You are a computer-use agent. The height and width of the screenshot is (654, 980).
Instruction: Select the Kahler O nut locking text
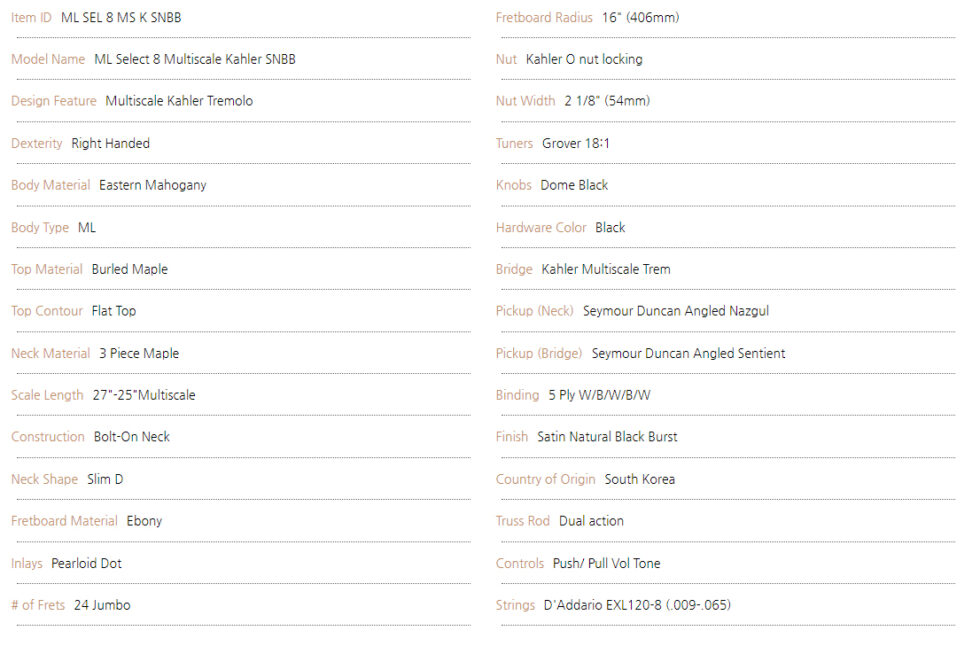(584, 59)
